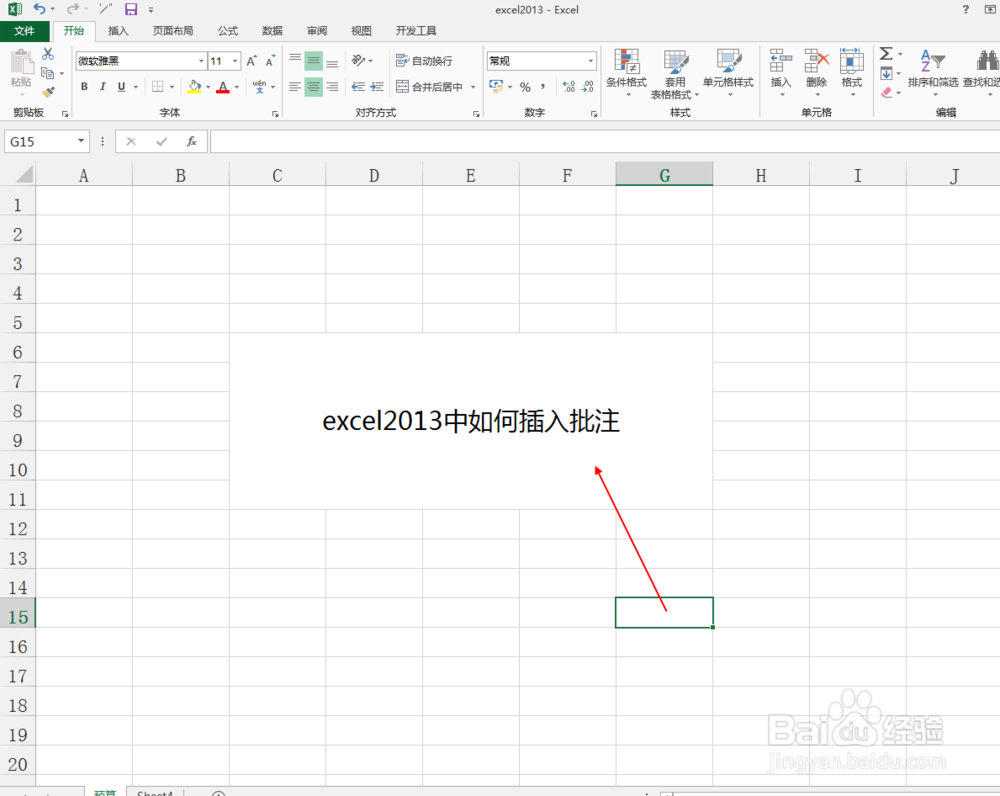Click inside the formula bar input

click(605, 141)
